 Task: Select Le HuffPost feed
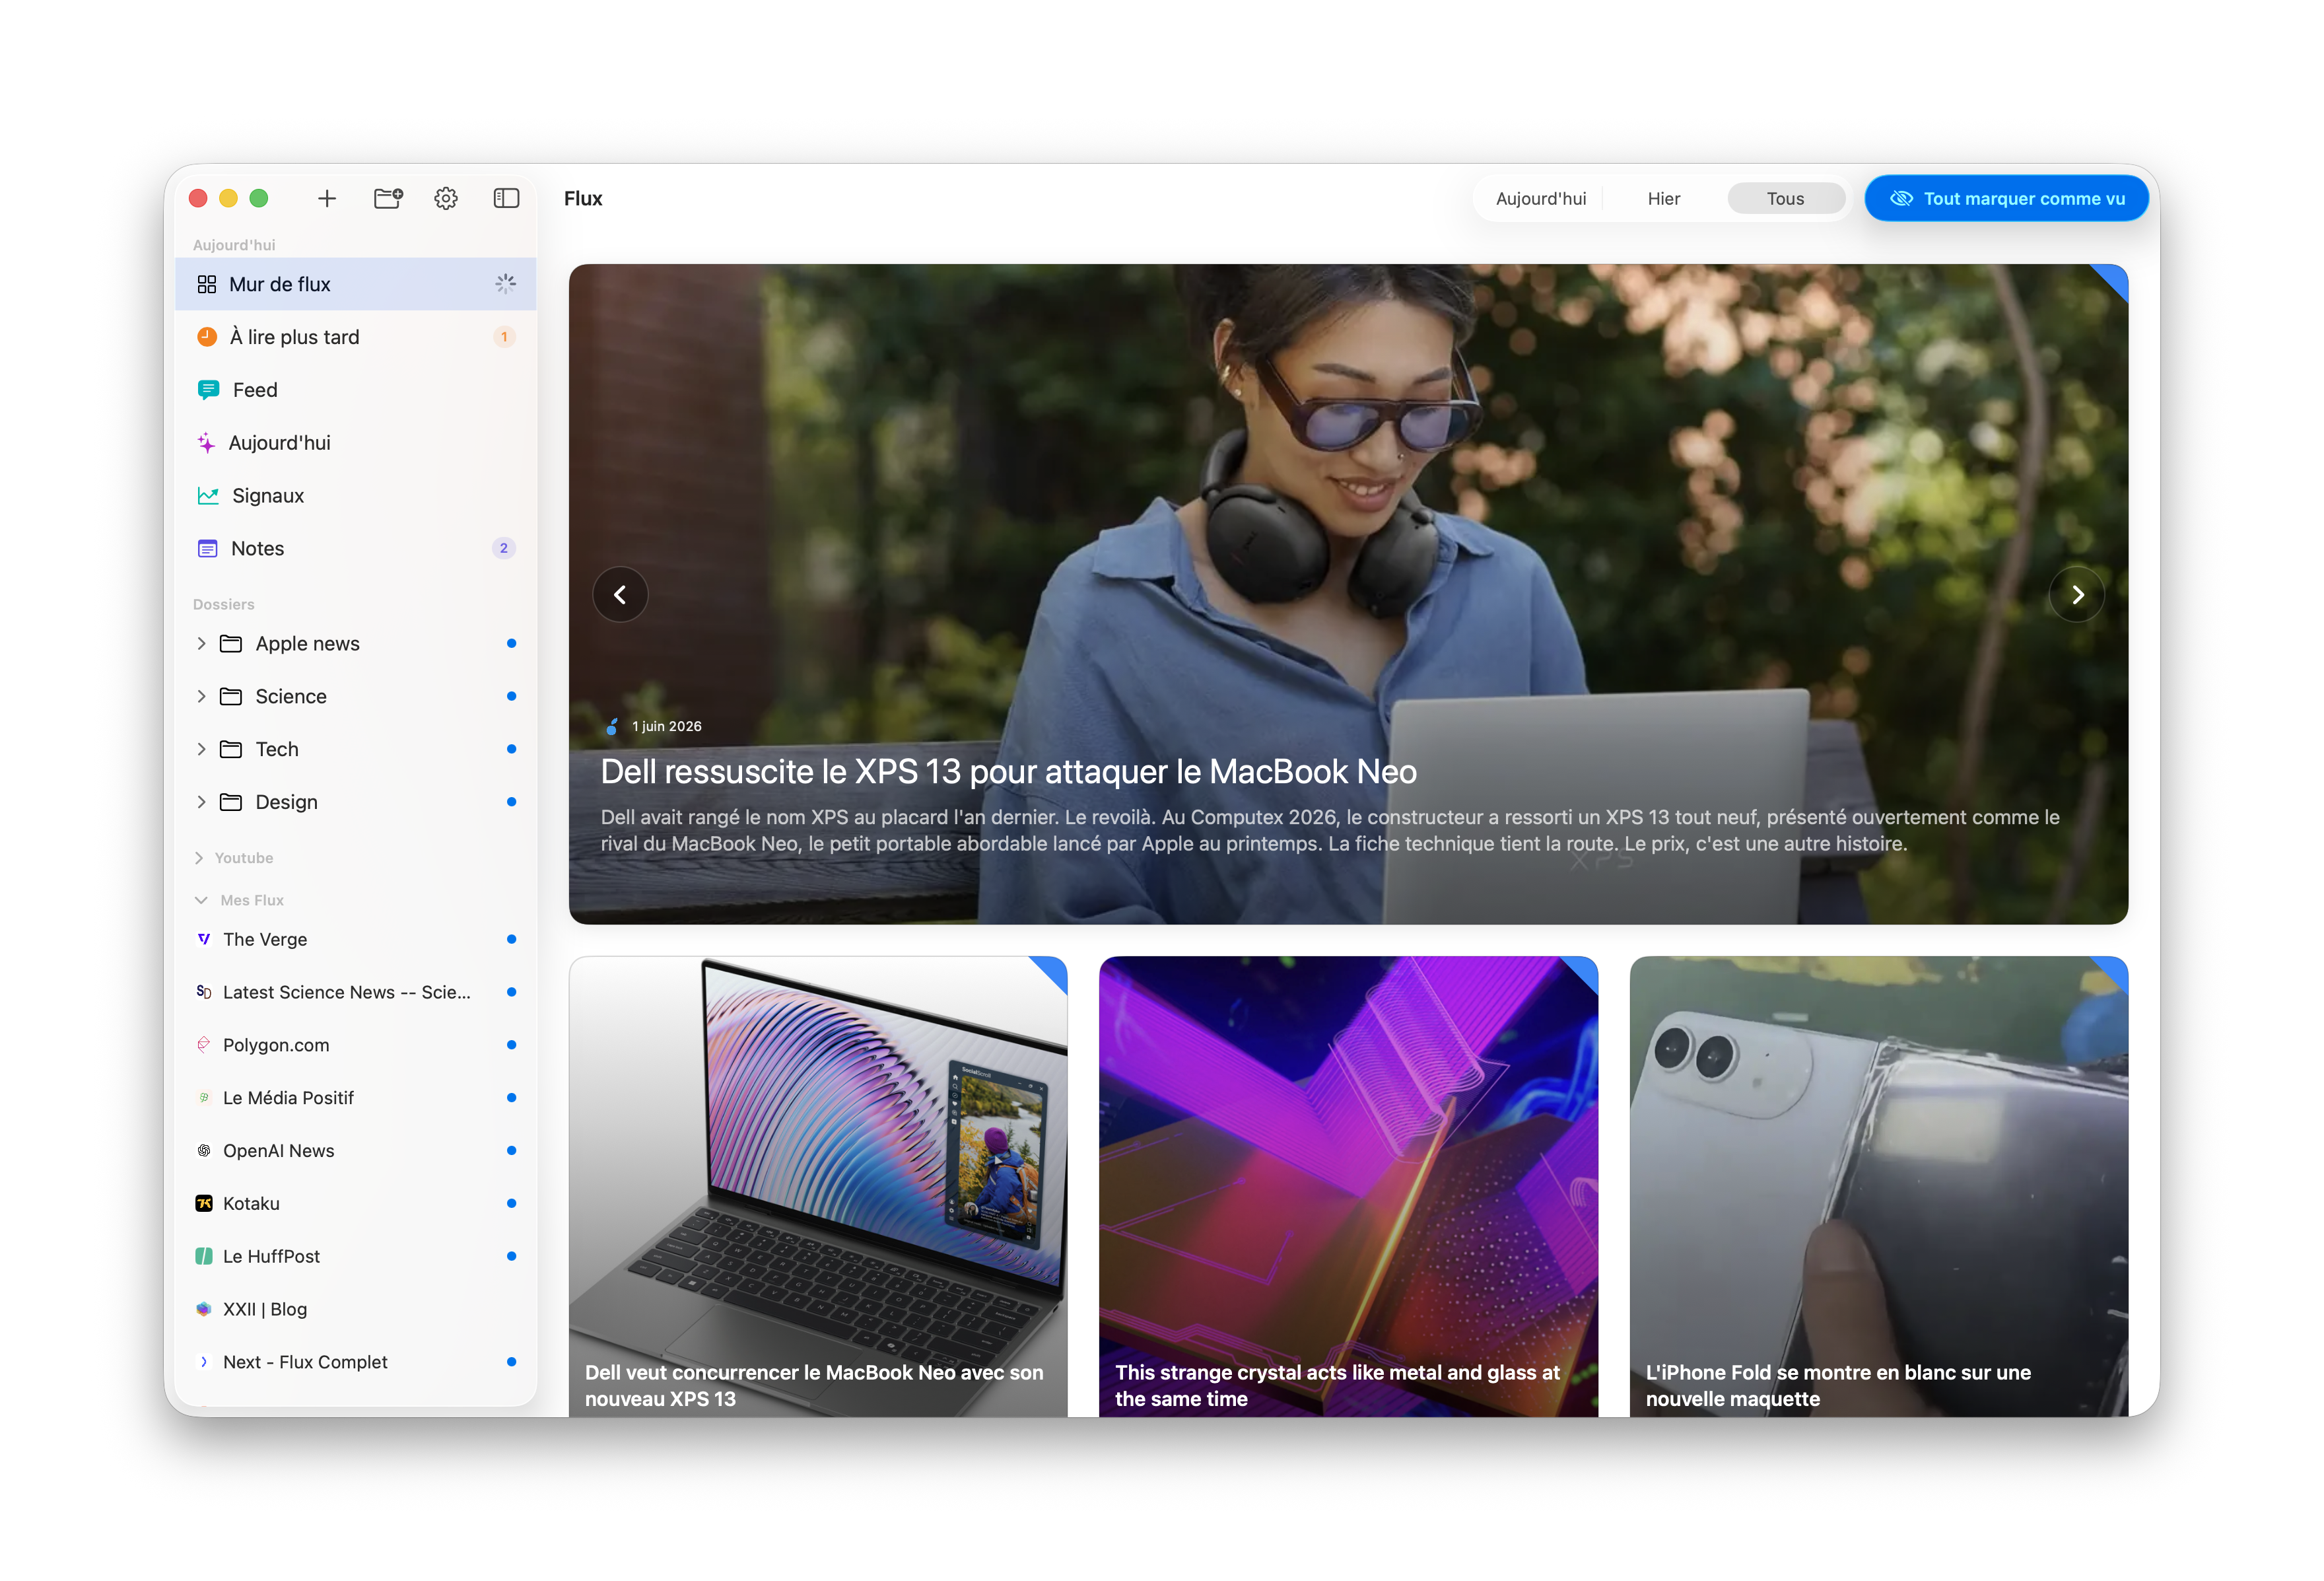pos(356,1257)
